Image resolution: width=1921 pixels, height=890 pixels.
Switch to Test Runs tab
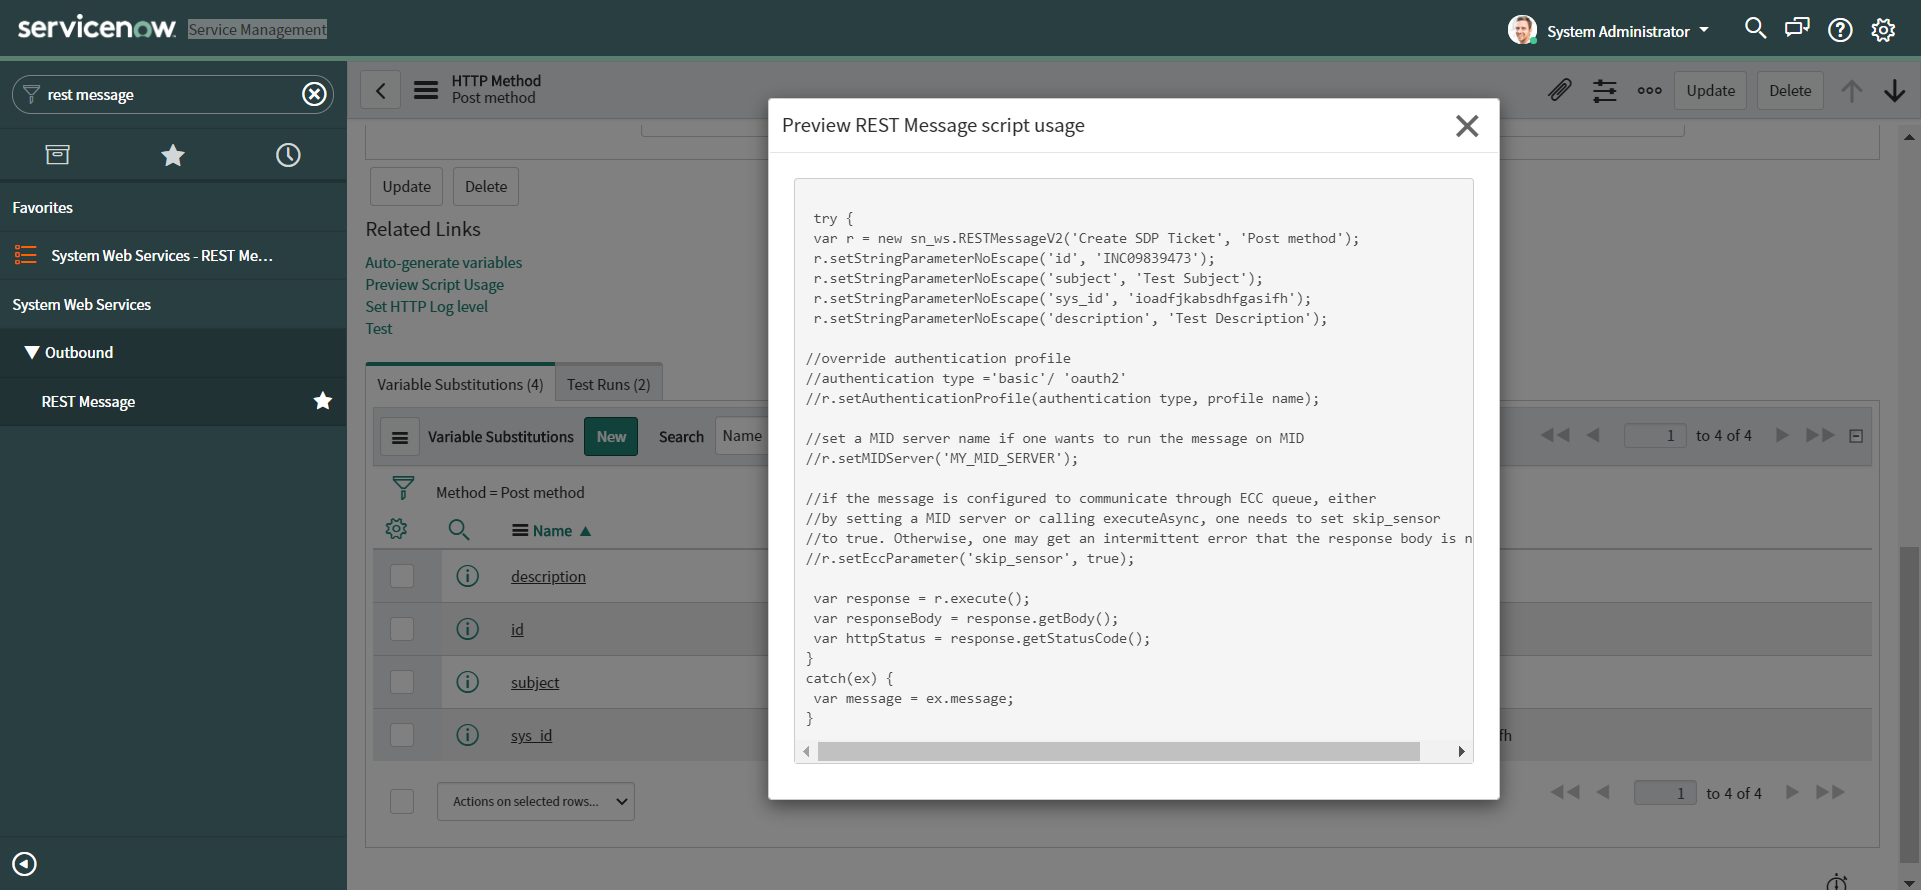point(608,385)
